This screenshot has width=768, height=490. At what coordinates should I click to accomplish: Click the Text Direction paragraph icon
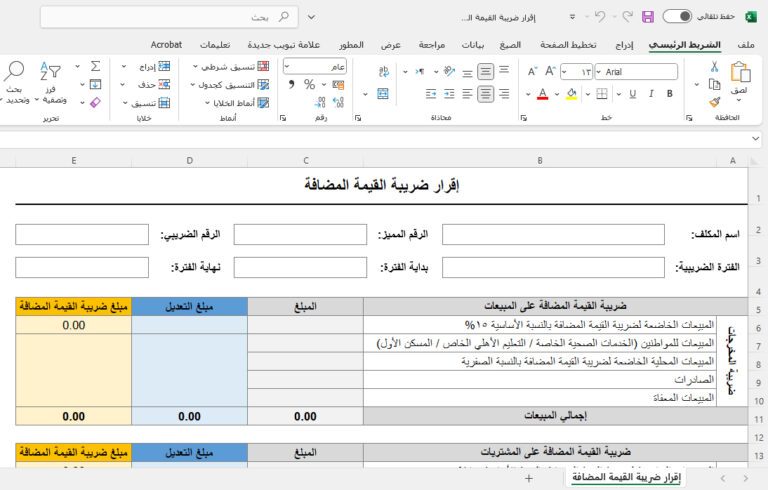(x=420, y=72)
